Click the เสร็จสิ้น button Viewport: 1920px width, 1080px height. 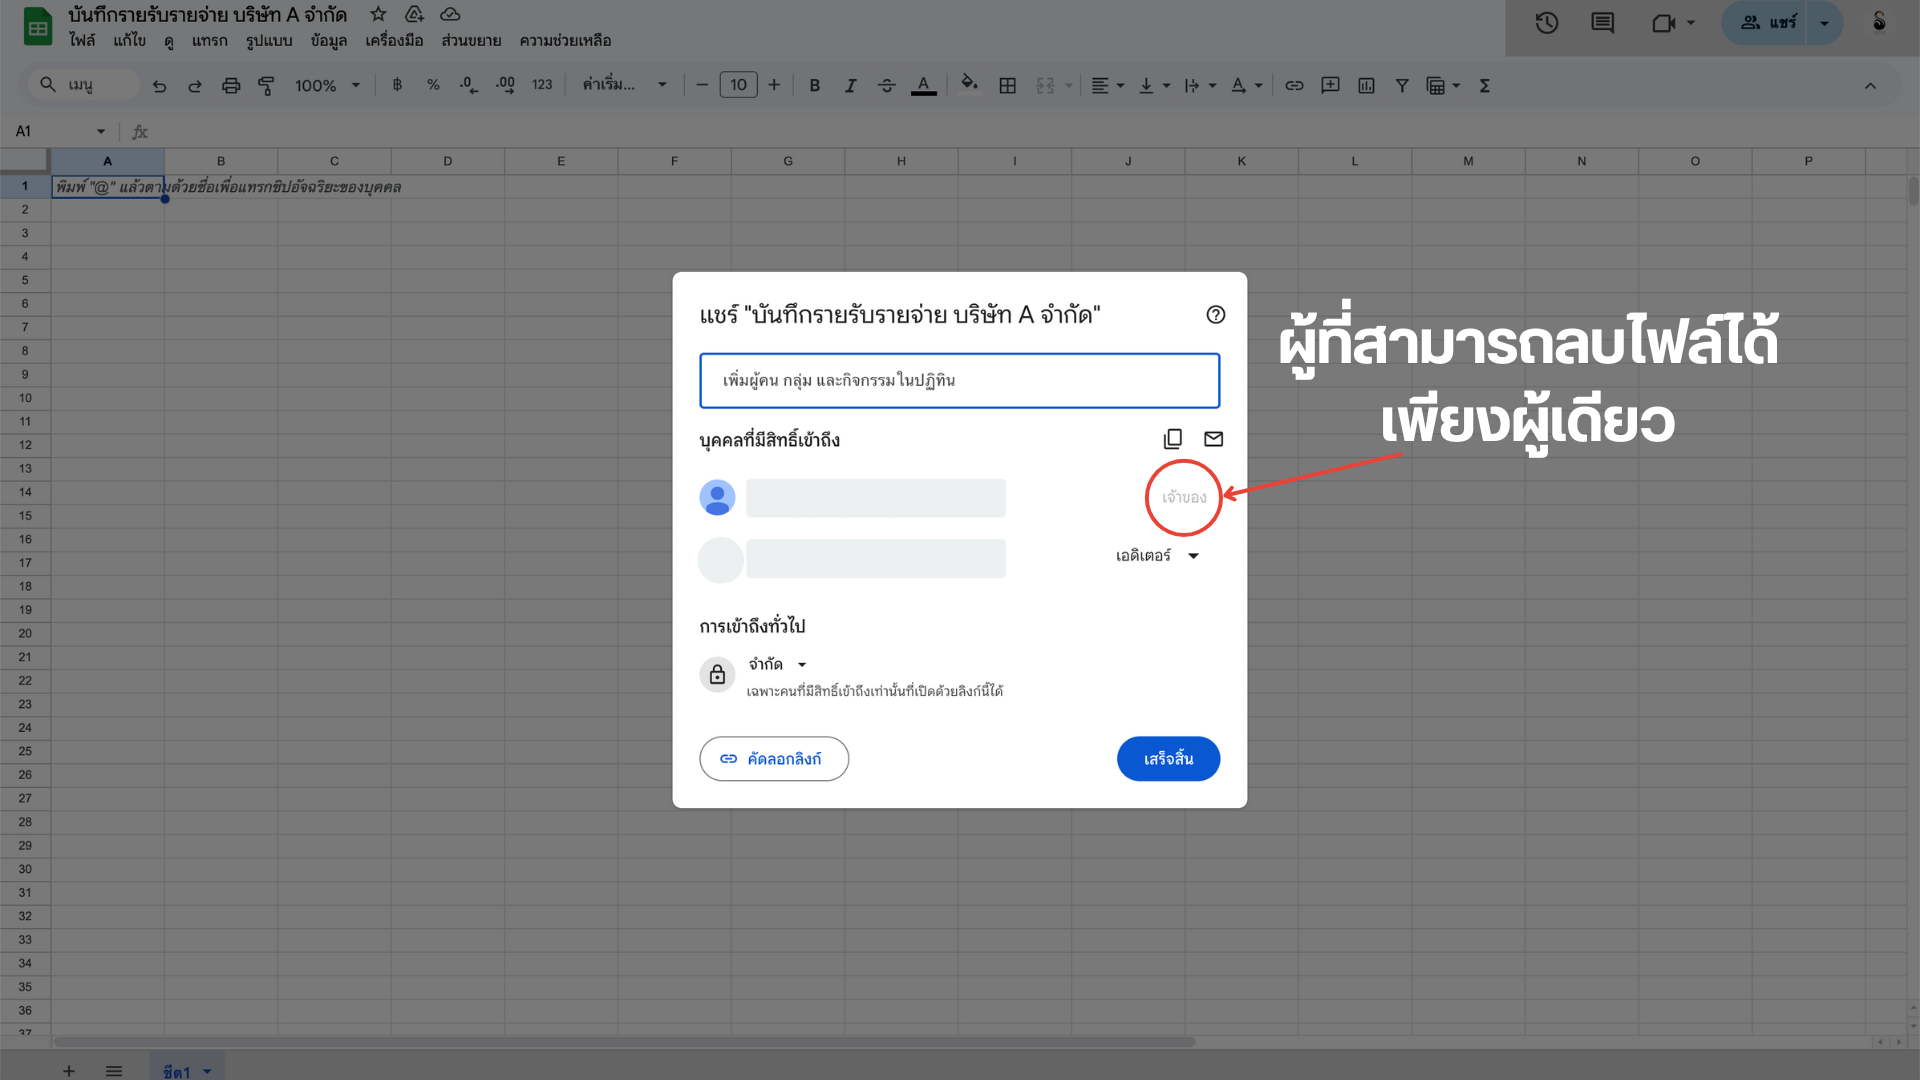[x=1168, y=759]
